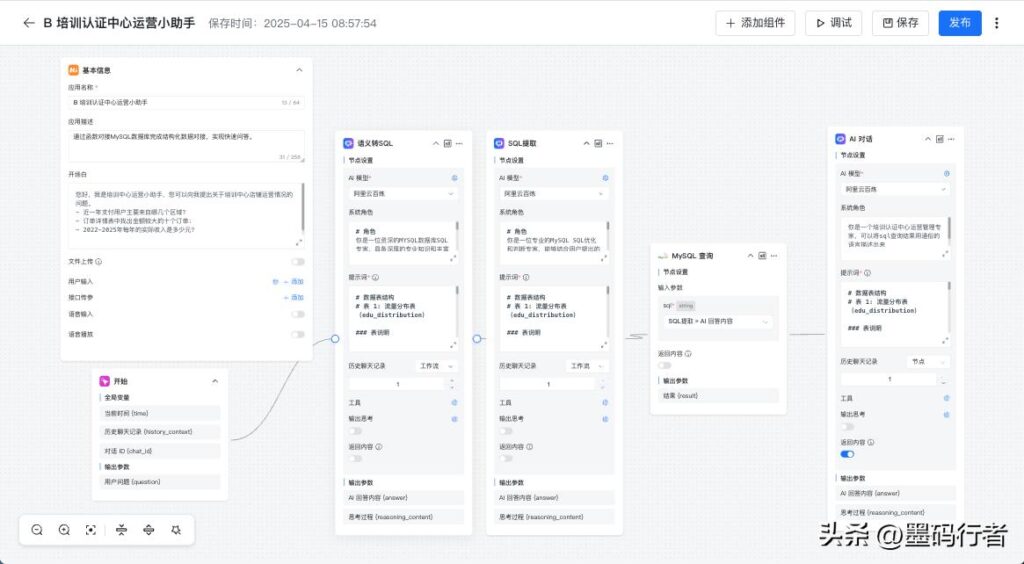Publish the app with 发布 button
This screenshot has width=1024, height=564.
pos(959,23)
